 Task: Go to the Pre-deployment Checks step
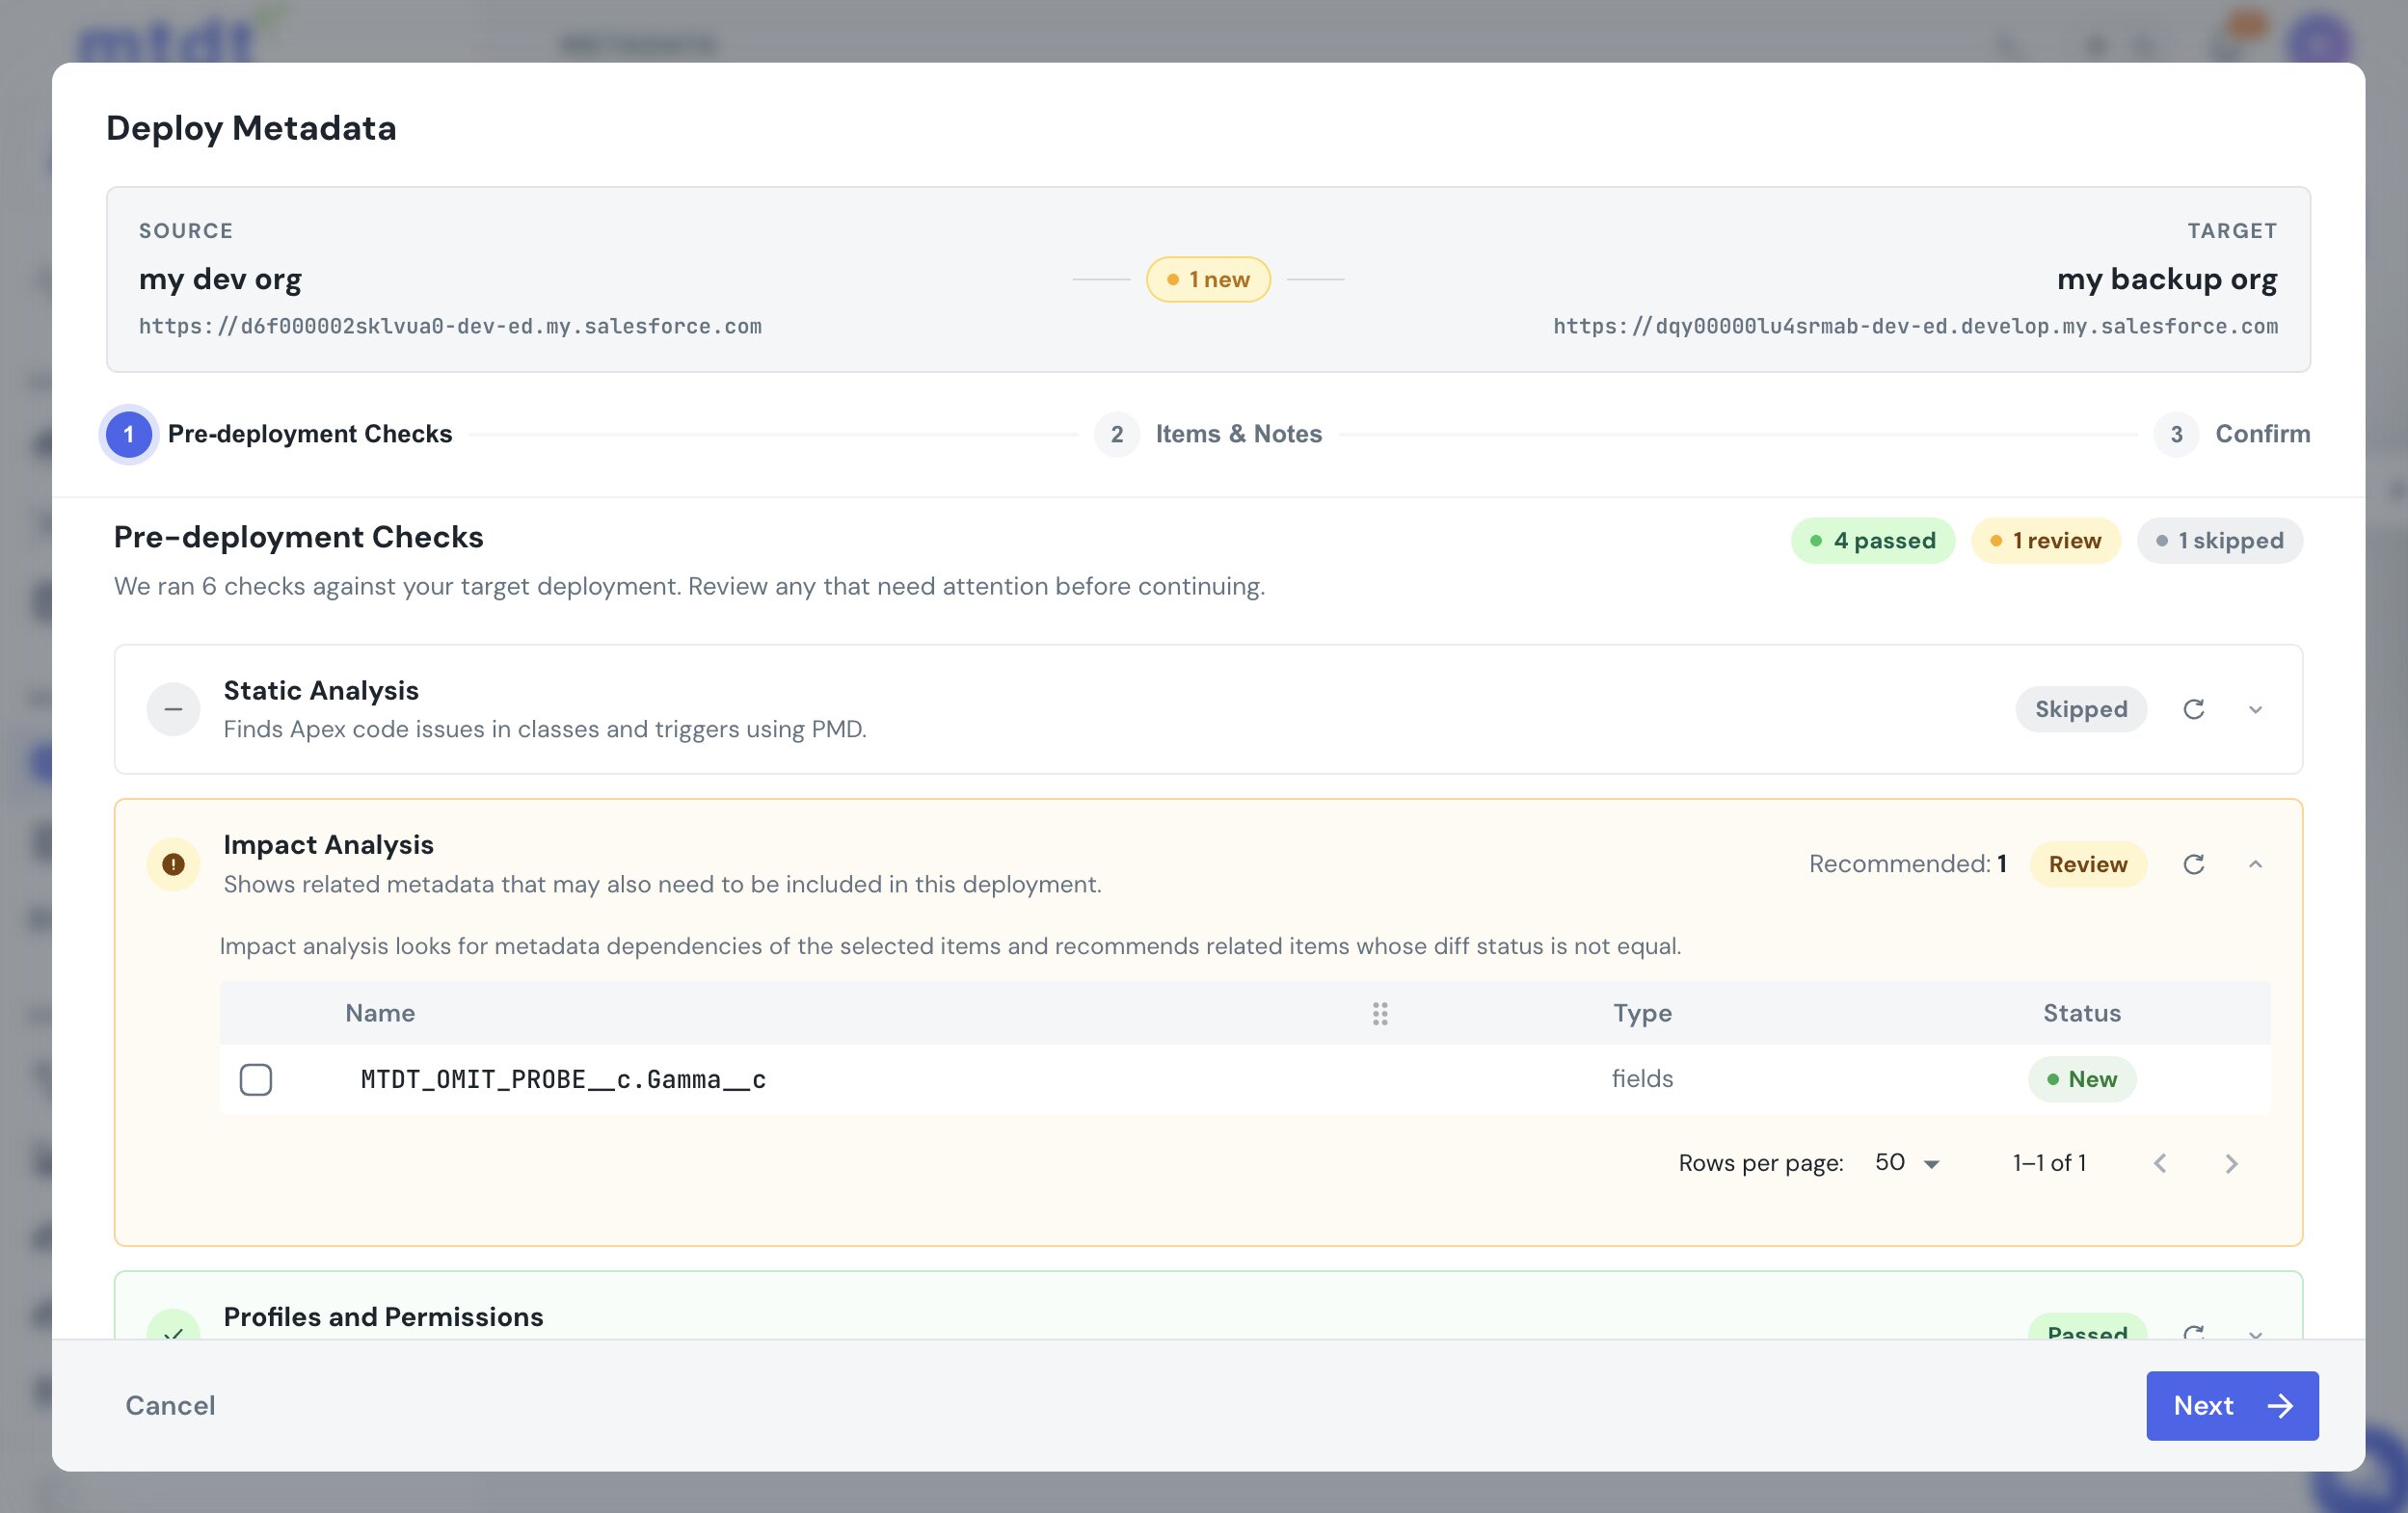tap(279, 434)
